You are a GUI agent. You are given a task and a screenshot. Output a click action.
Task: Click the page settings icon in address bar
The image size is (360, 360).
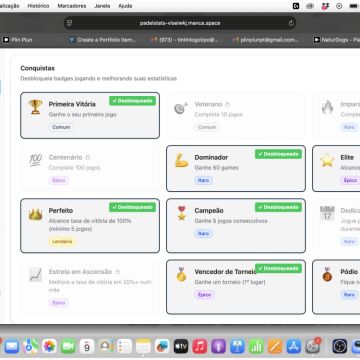point(69,23)
